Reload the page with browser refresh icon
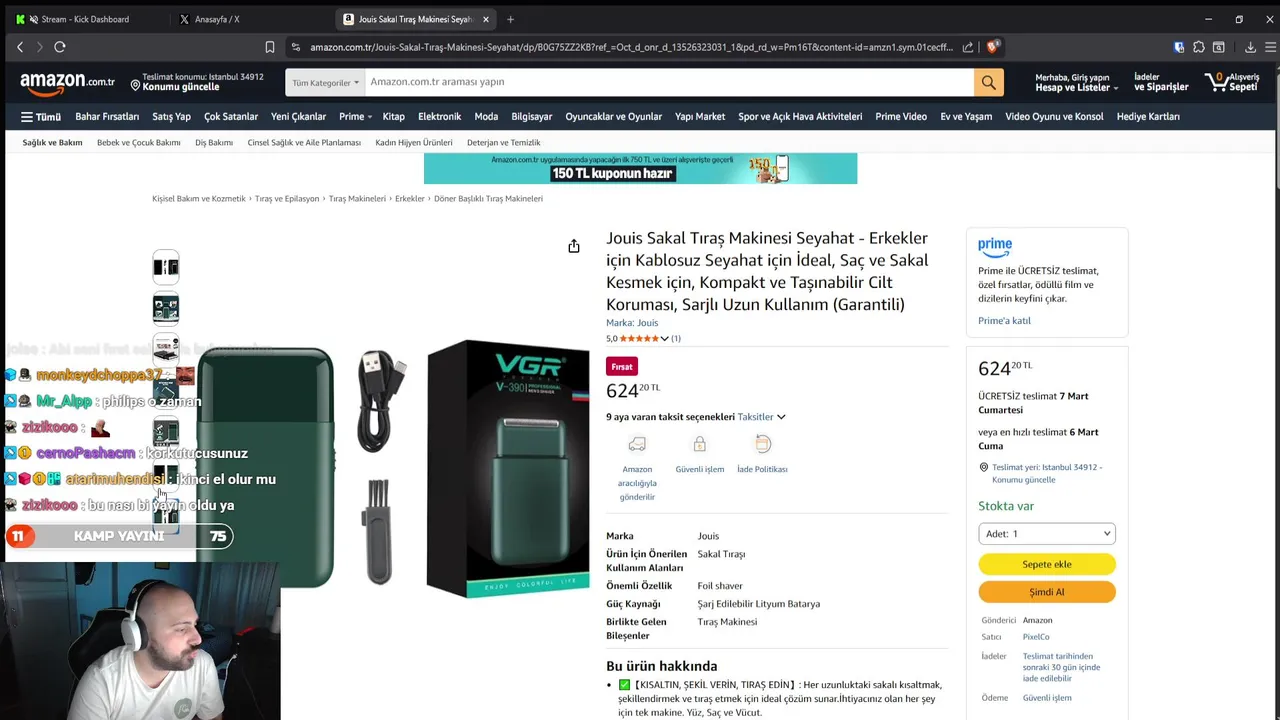Screen dimensions: 1280x720 pyautogui.click(x=60, y=47)
